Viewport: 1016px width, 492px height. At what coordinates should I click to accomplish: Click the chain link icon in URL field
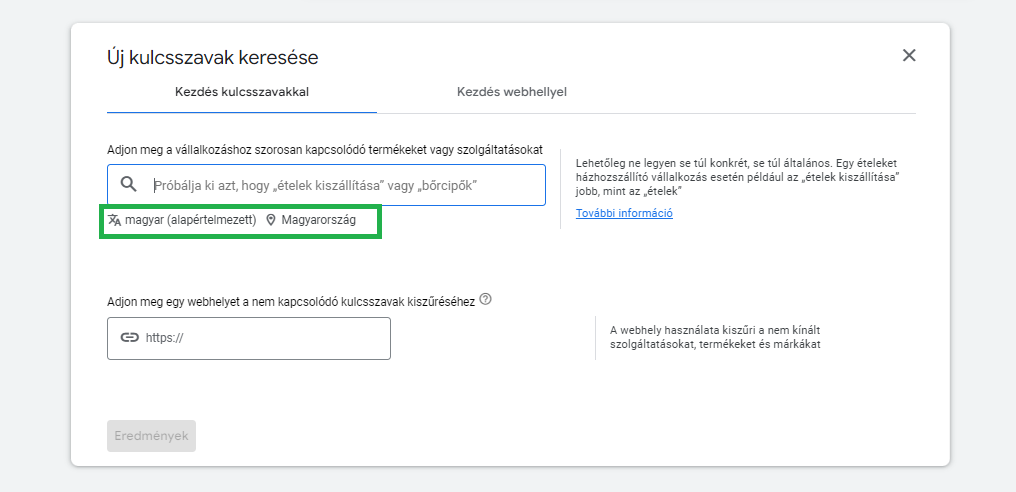pyautogui.click(x=129, y=338)
